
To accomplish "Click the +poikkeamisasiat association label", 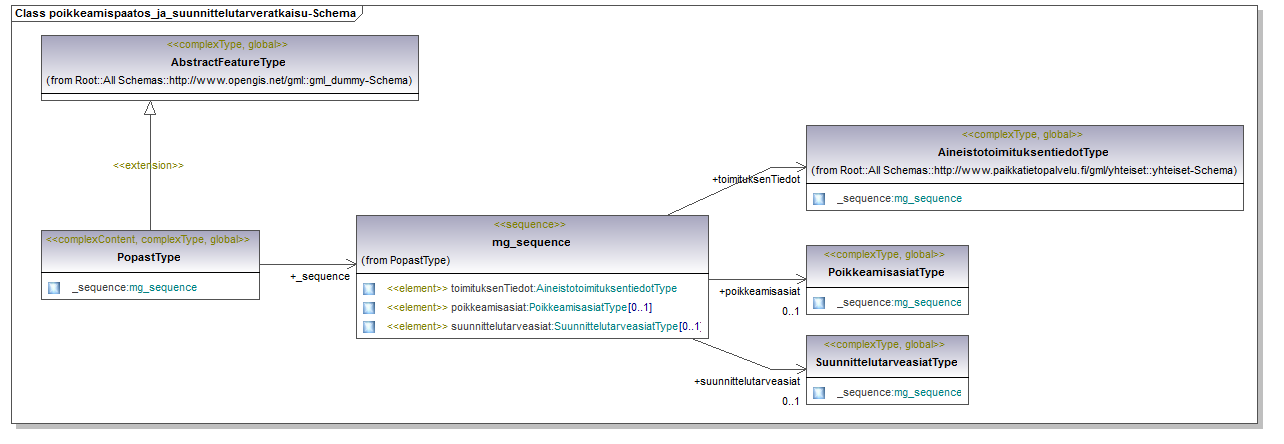I will tap(759, 291).
